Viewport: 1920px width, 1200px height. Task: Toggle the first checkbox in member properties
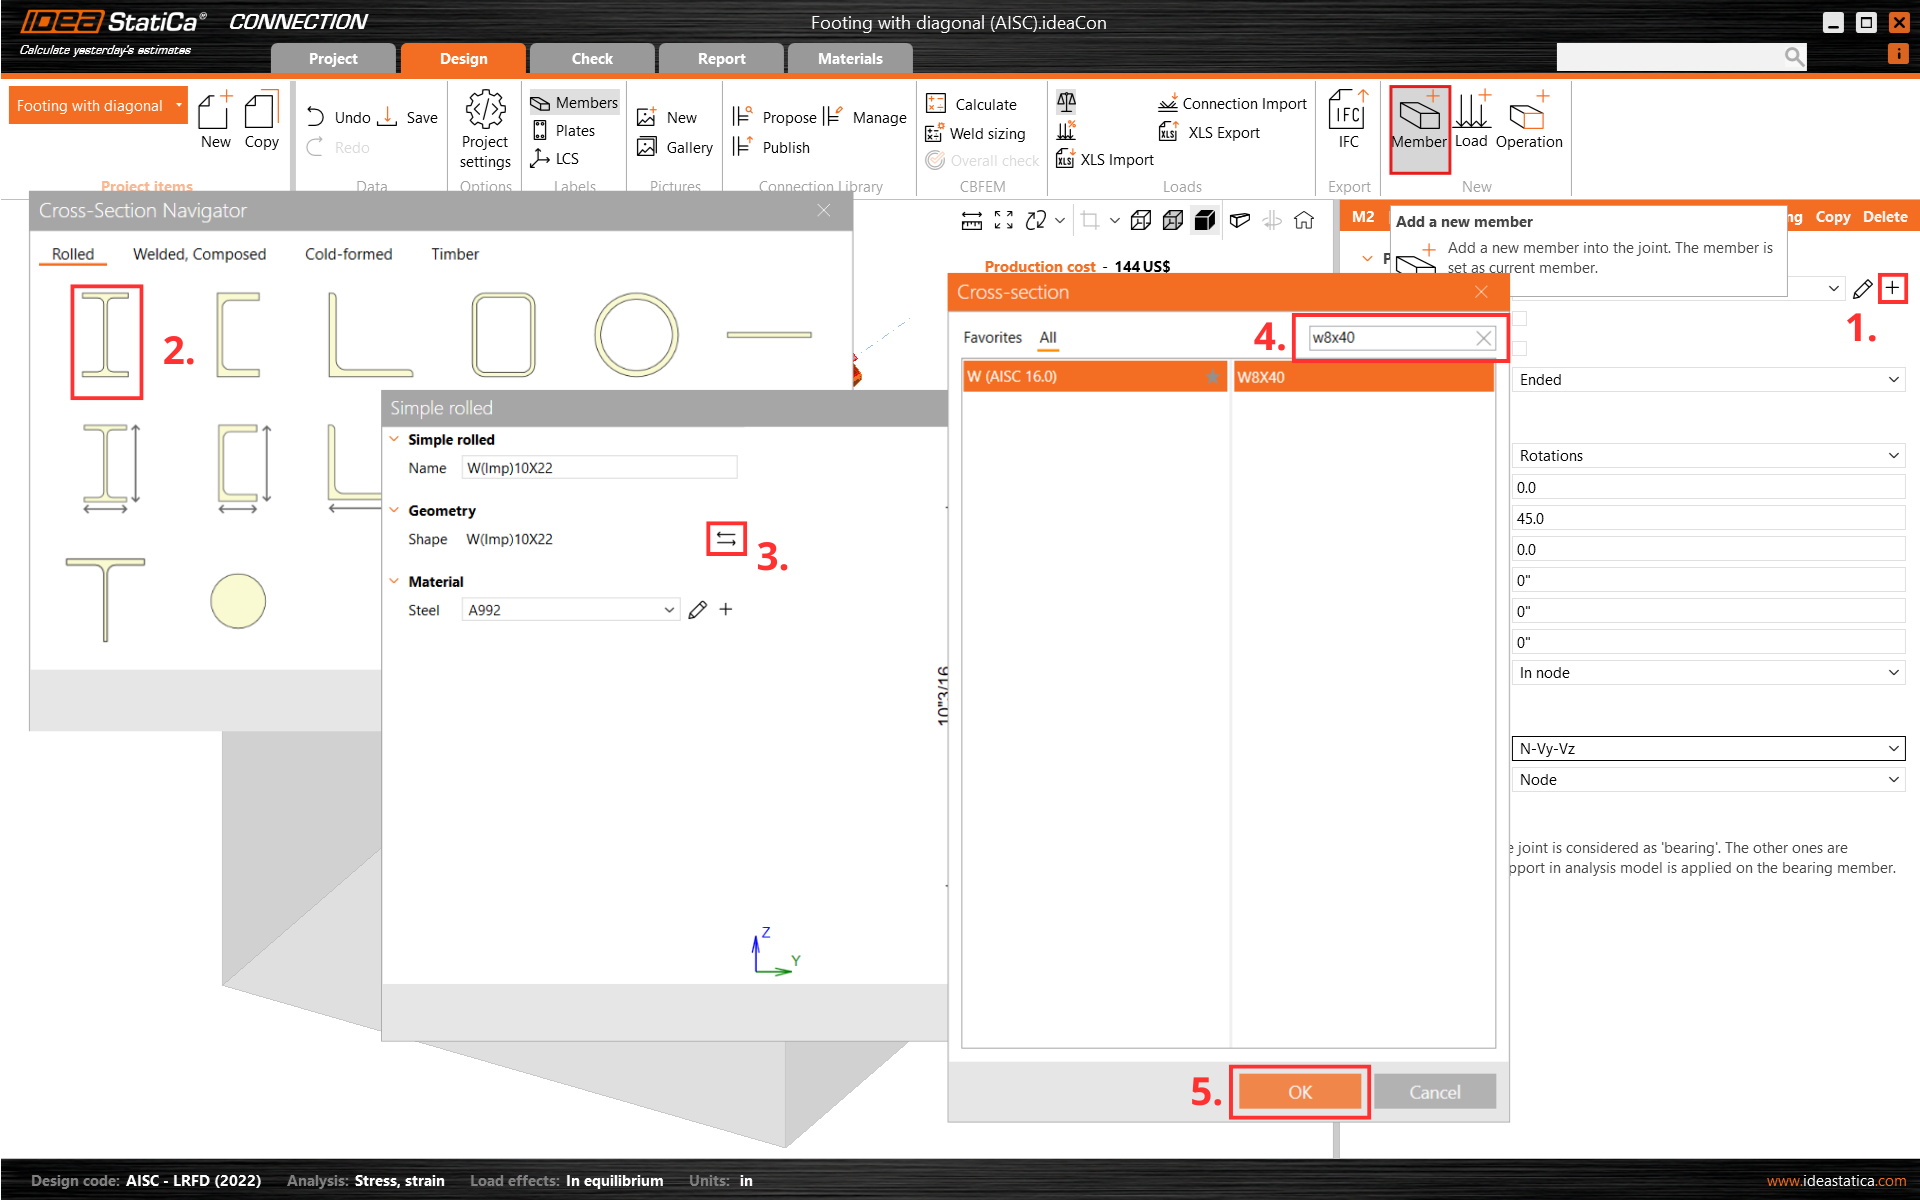pos(1520,319)
